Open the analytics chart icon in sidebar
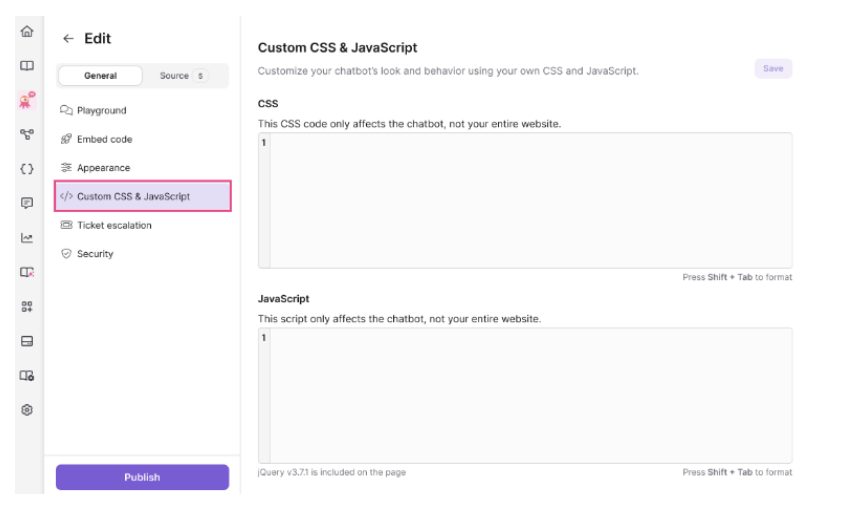The width and height of the screenshot is (858, 528). [28, 238]
